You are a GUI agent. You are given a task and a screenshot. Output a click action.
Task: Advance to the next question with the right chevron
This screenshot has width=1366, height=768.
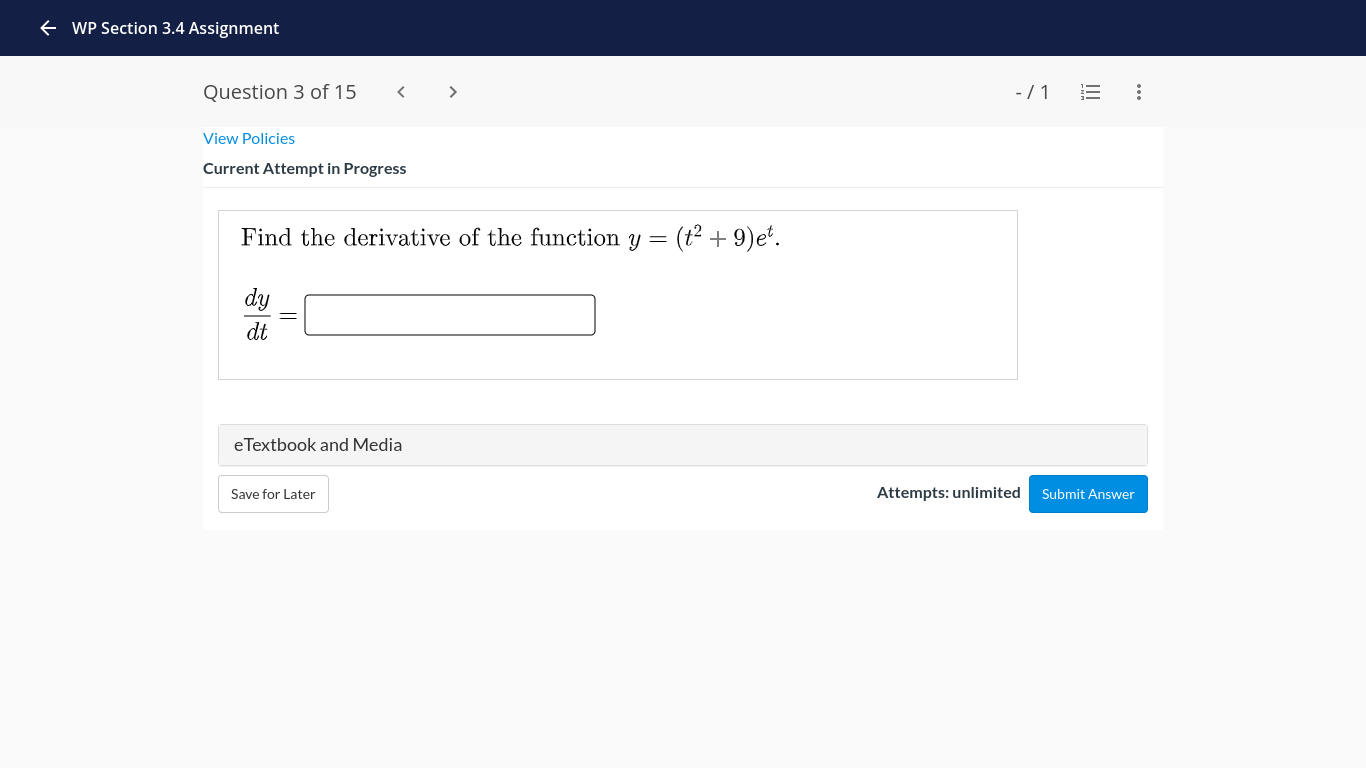tap(452, 91)
